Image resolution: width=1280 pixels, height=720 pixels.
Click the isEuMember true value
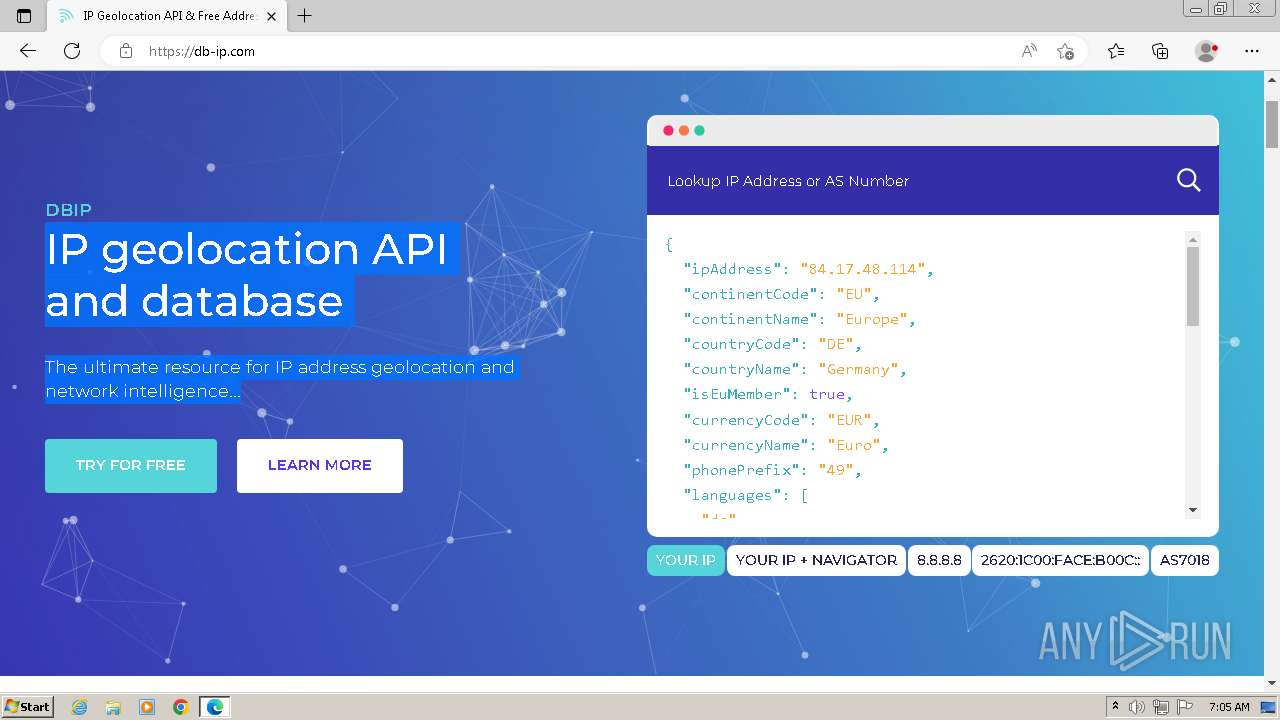827,394
